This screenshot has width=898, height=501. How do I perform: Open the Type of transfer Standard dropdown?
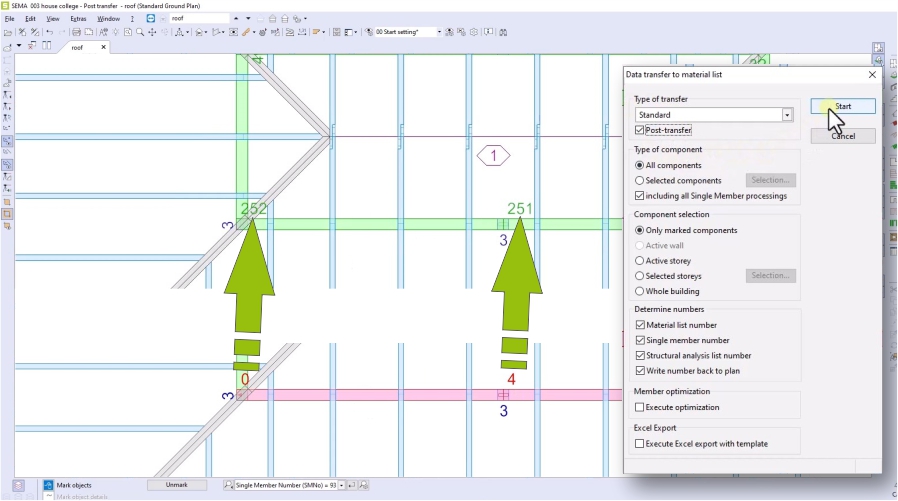click(x=787, y=115)
